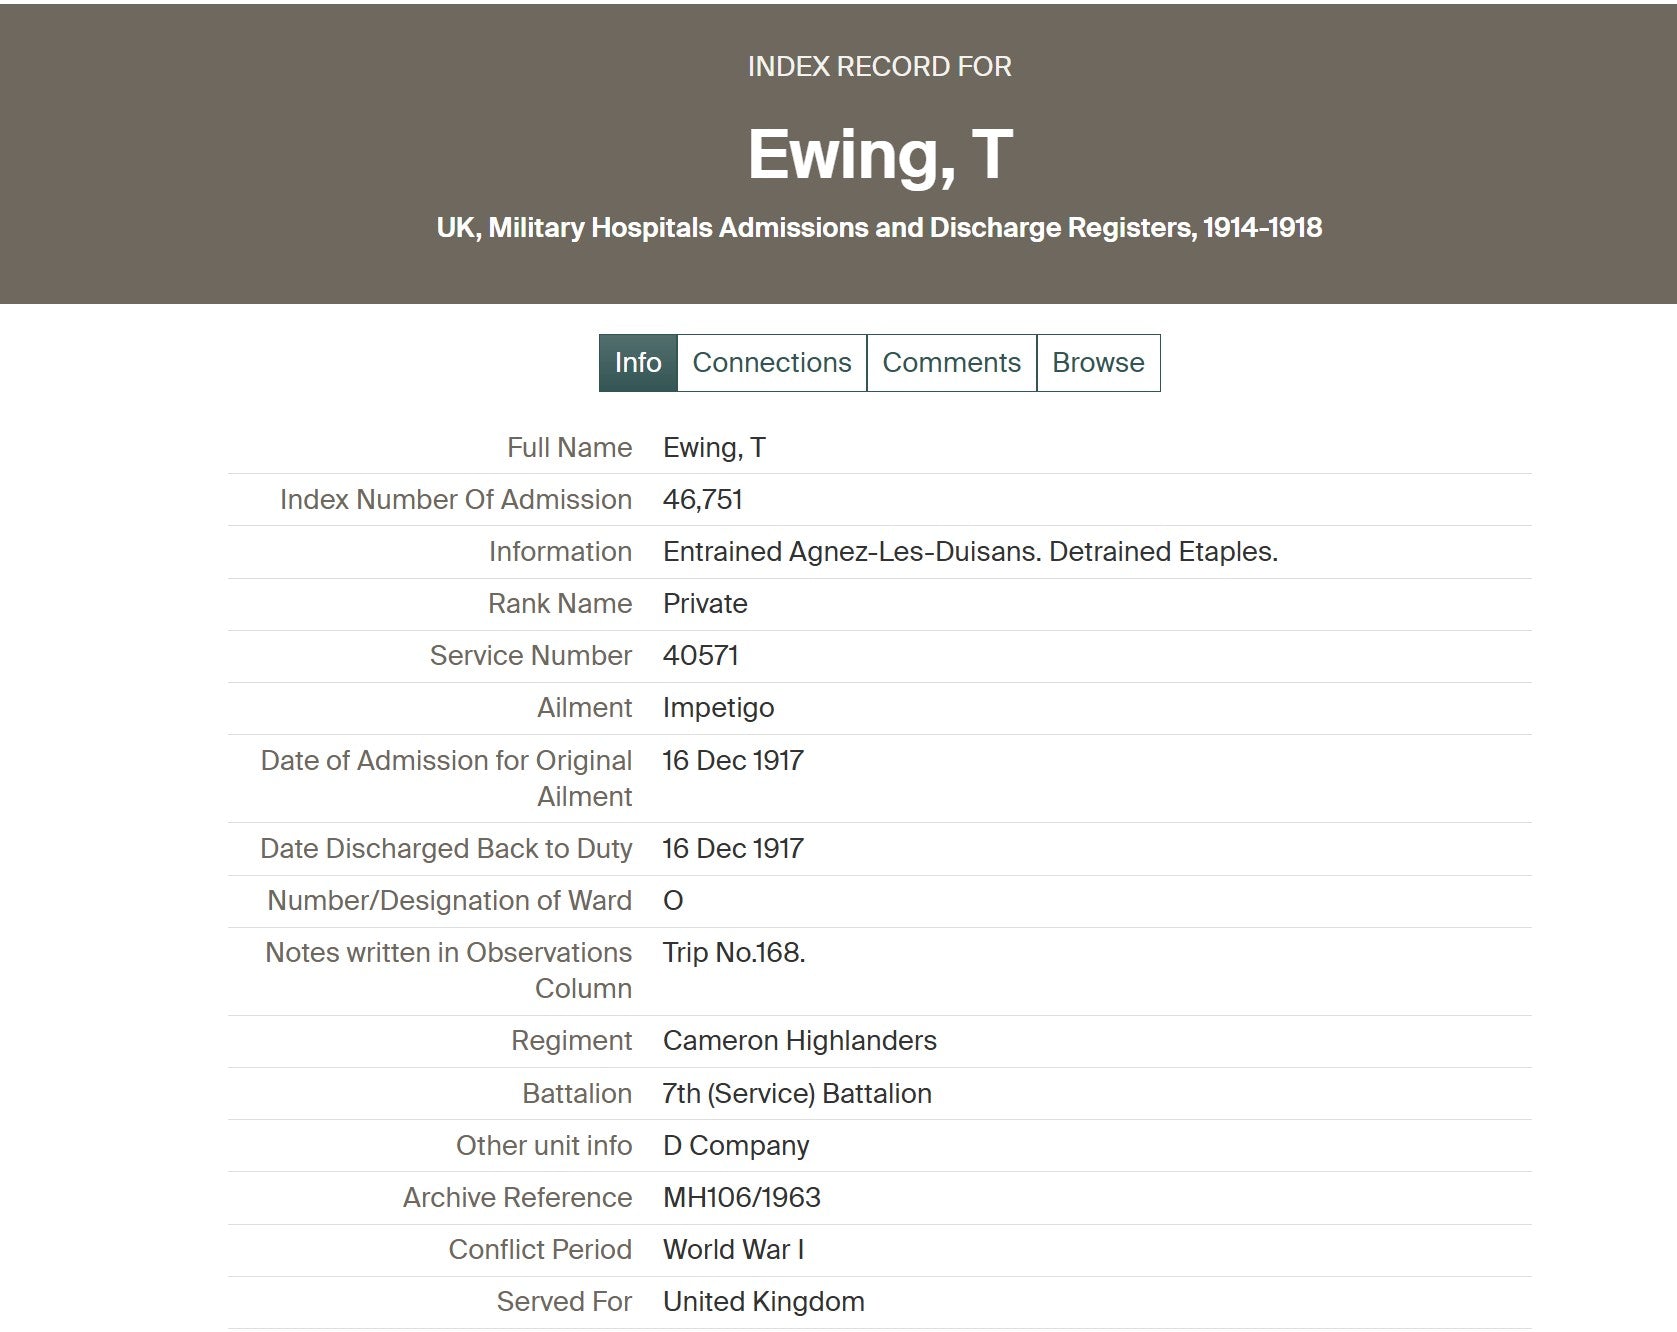Click the regiment value 'Cameron Highlanders'
This screenshot has width=1677, height=1332.
(x=799, y=1041)
